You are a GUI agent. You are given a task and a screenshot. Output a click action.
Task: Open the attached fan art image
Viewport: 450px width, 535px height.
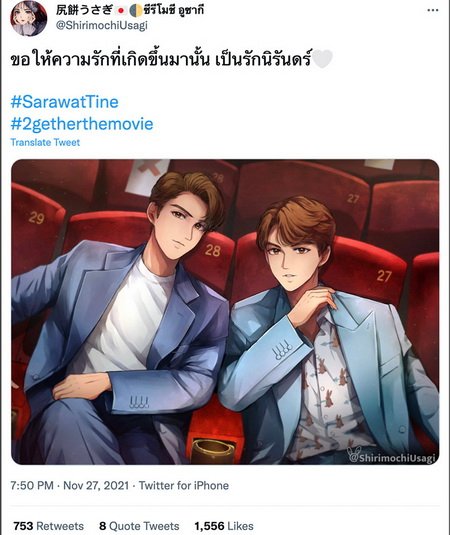point(225,312)
